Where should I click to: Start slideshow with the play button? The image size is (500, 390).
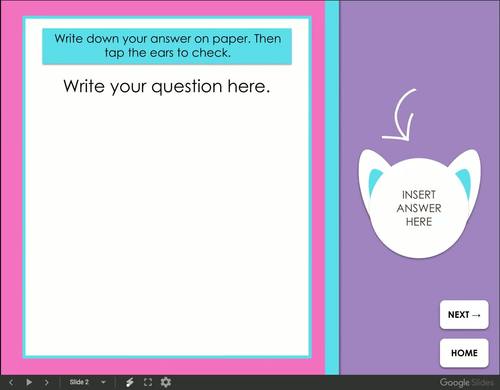click(x=29, y=382)
